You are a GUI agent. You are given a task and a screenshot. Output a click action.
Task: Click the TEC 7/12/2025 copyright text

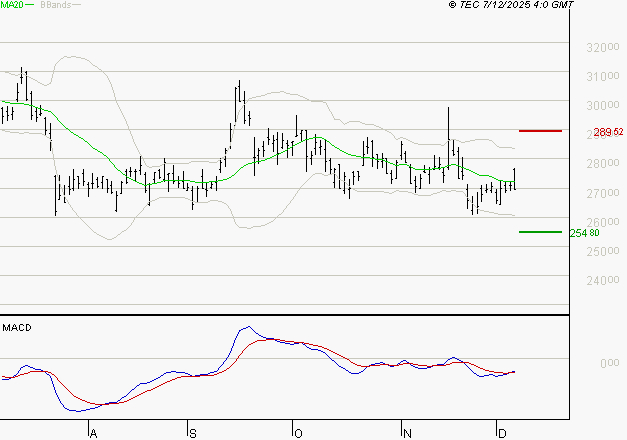click(x=511, y=4)
